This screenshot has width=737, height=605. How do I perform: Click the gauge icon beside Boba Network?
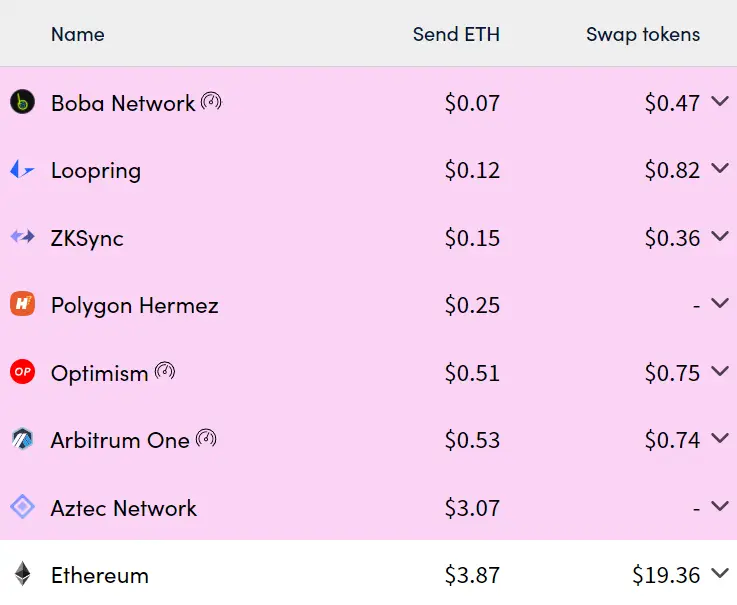[211, 101]
